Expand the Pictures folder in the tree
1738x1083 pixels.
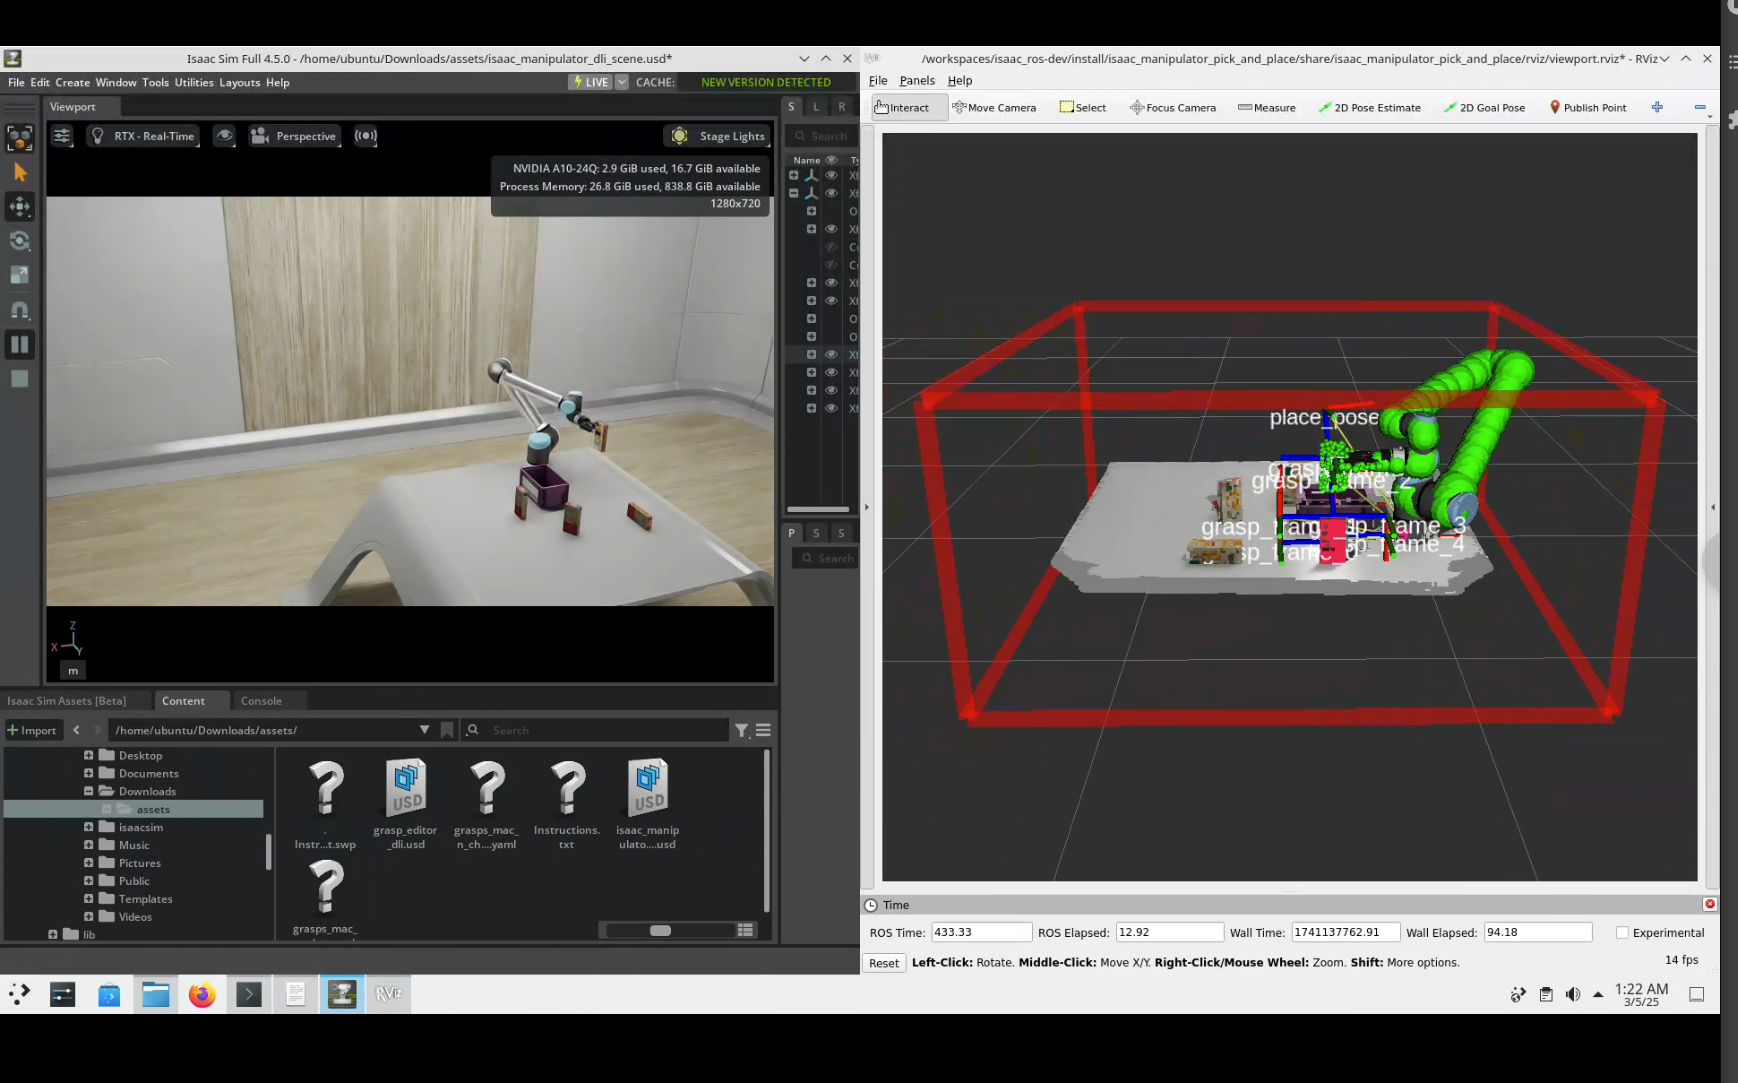pyautogui.click(x=88, y=863)
